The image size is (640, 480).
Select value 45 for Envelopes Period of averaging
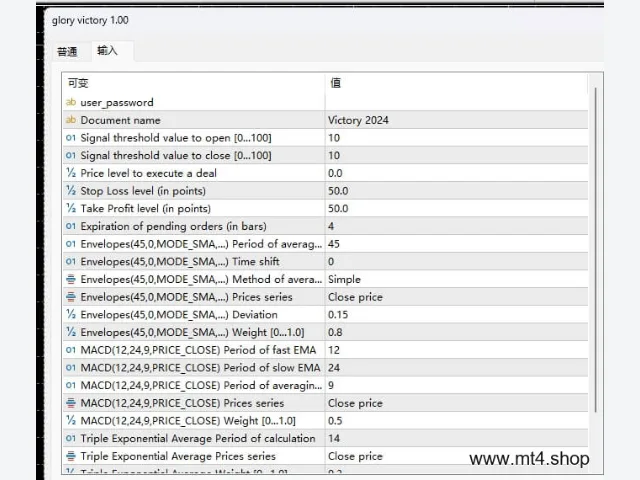coord(334,244)
